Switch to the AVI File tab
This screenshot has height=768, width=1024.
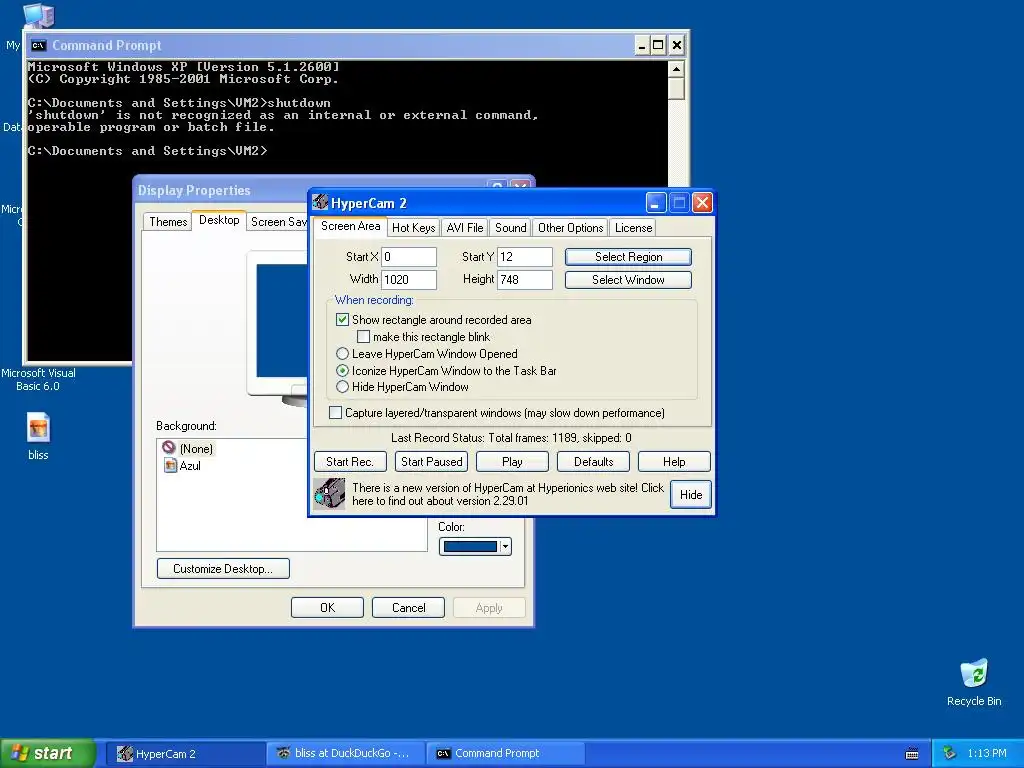(x=464, y=227)
